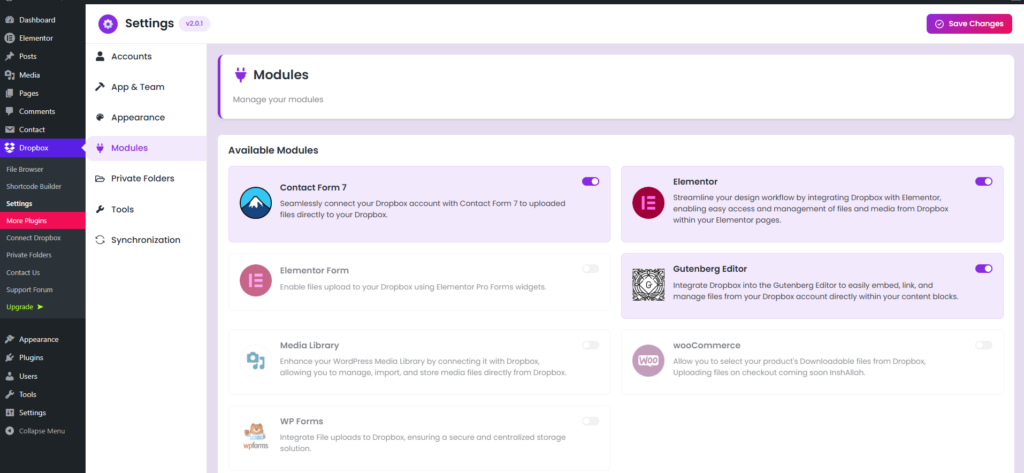Click the Users person icon in admin menu
The image size is (1024, 473).
pyautogui.click(x=10, y=376)
